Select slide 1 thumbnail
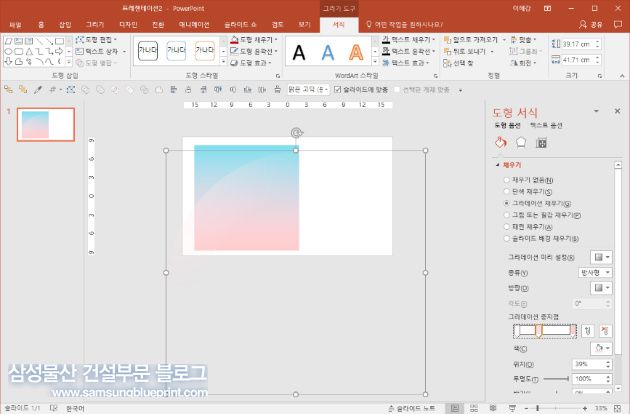630x414 pixels. pos(46,125)
